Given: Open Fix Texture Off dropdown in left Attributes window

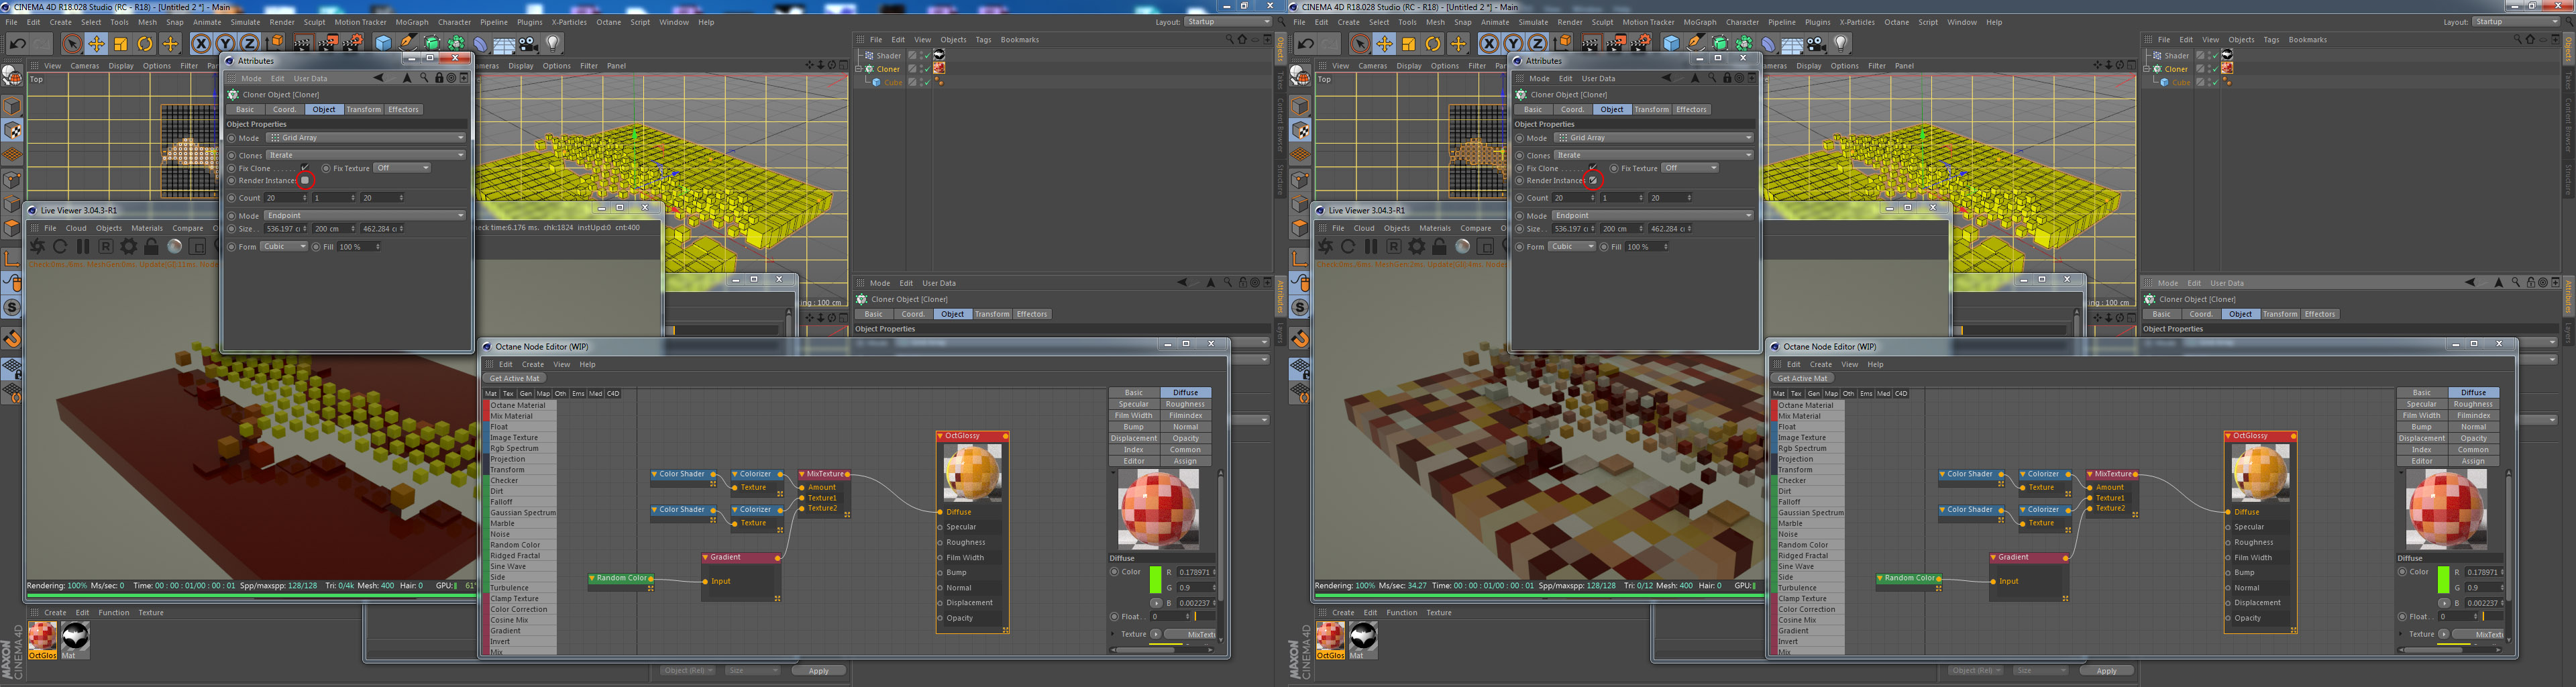Looking at the screenshot, I should pos(402,168).
